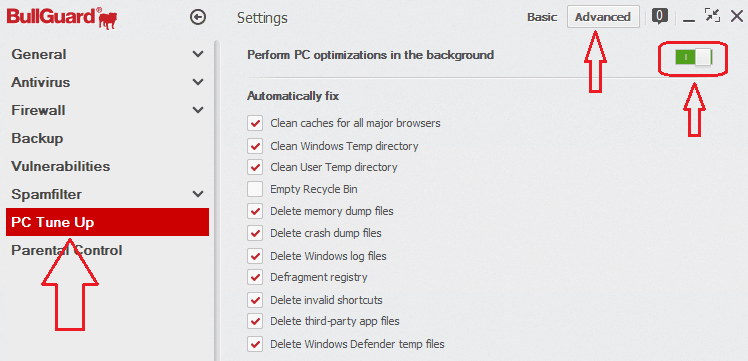Expand the Firewall section chevron
This screenshot has height=361, width=748.
click(198, 111)
